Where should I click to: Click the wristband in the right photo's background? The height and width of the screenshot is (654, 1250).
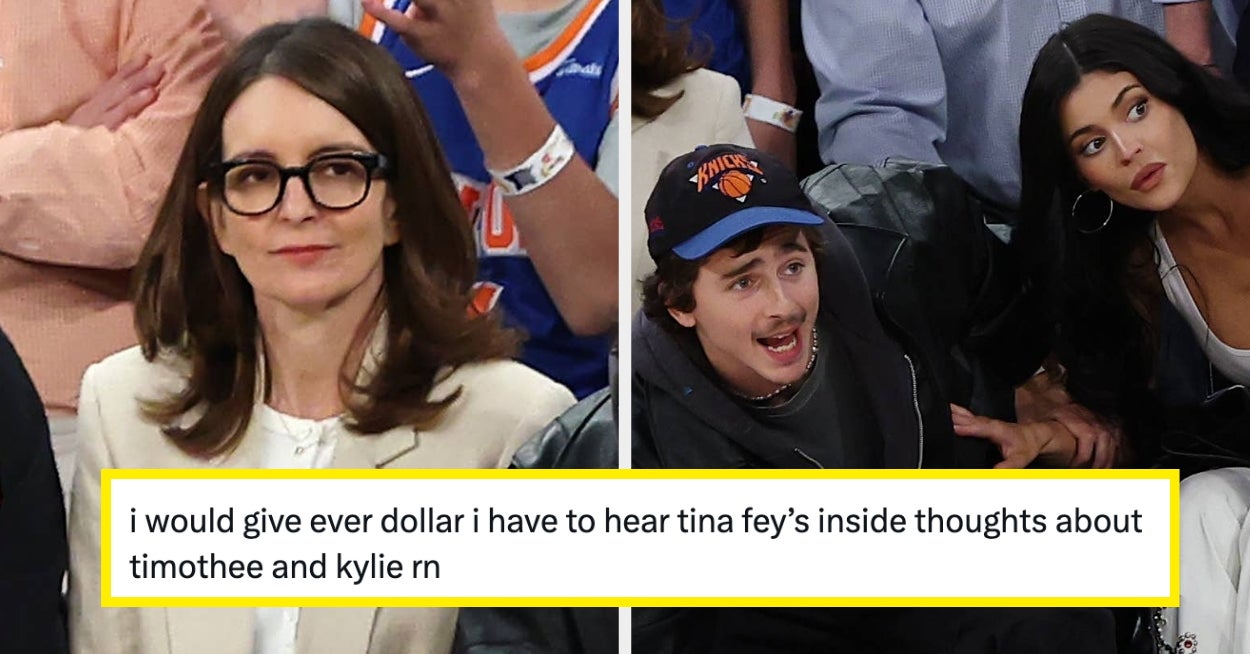(x=771, y=112)
